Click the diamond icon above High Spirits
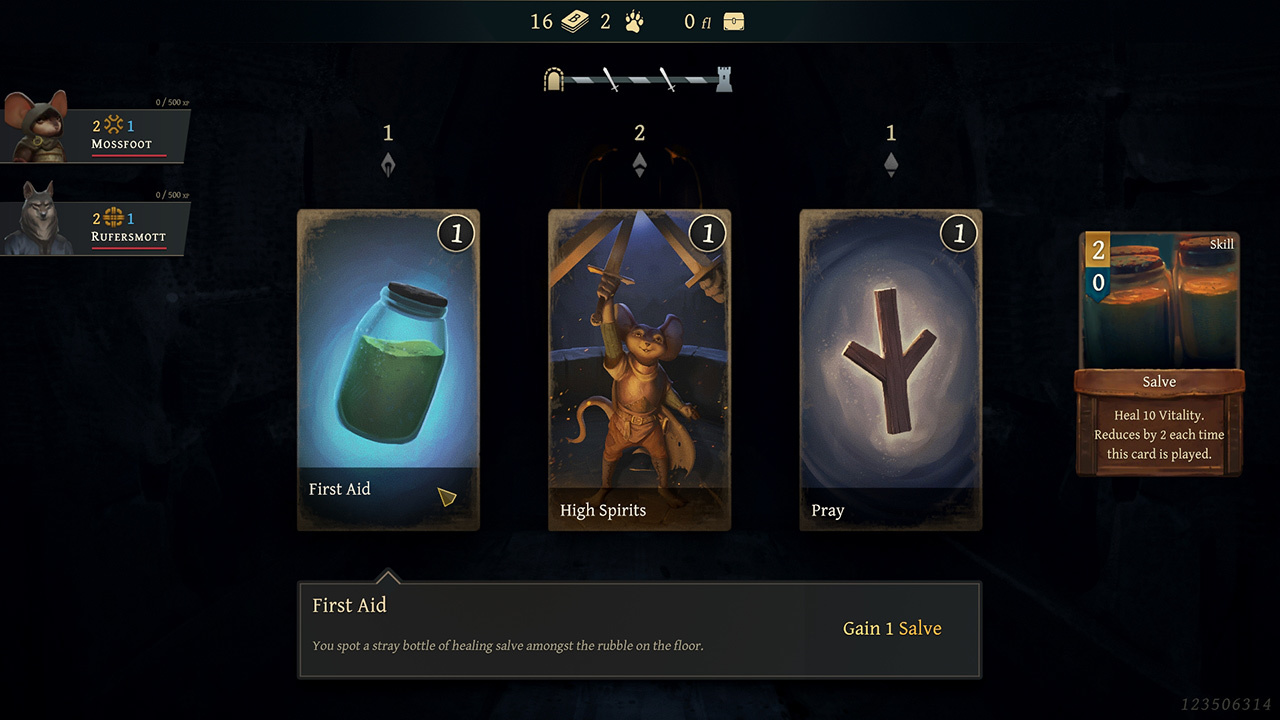 coord(640,165)
